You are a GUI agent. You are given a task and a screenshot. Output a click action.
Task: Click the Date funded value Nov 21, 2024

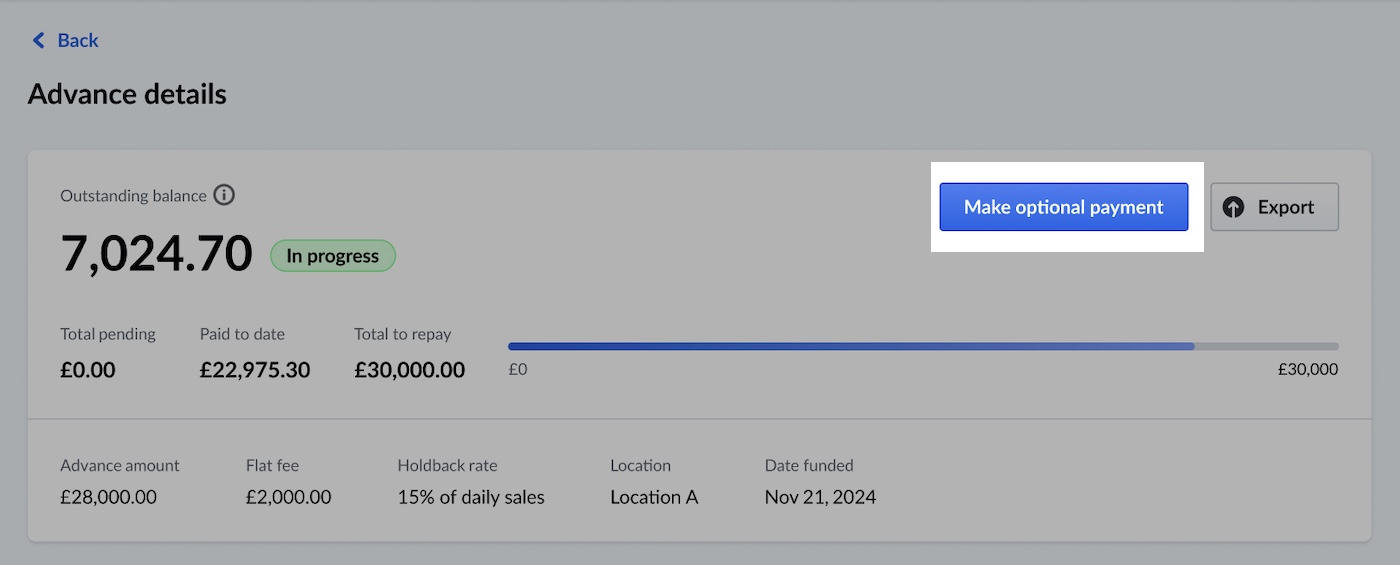tap(820, 497)
